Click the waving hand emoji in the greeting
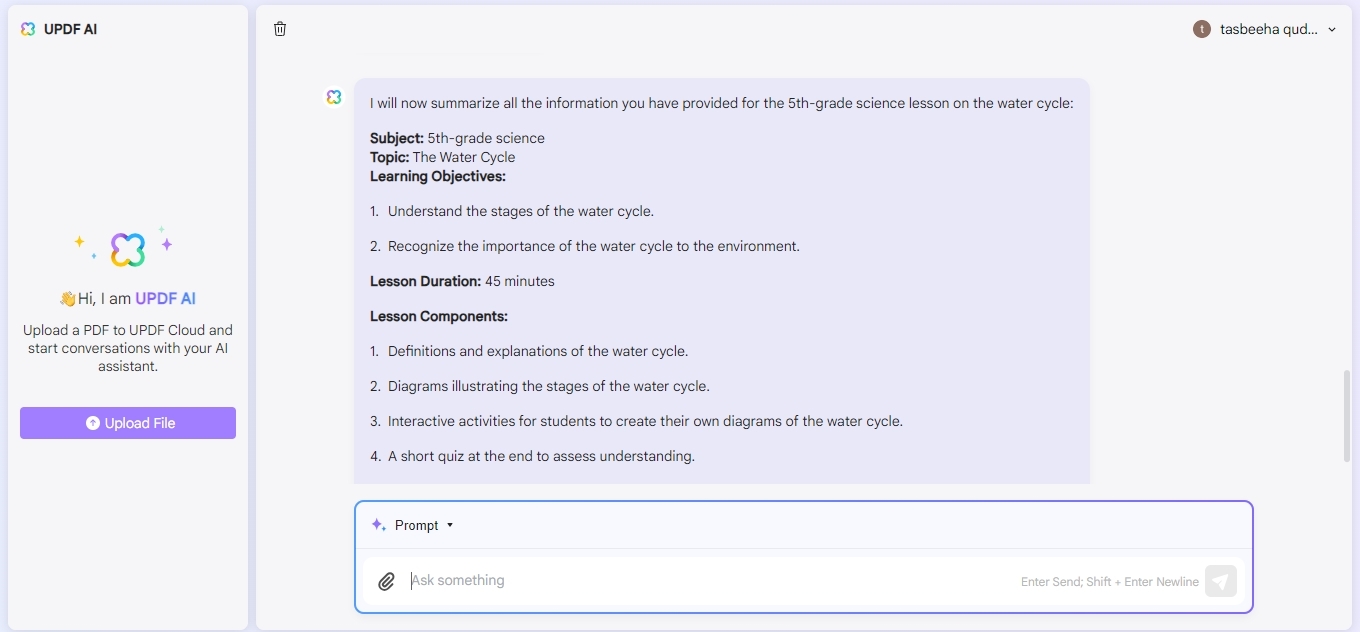 click(68, 297)
